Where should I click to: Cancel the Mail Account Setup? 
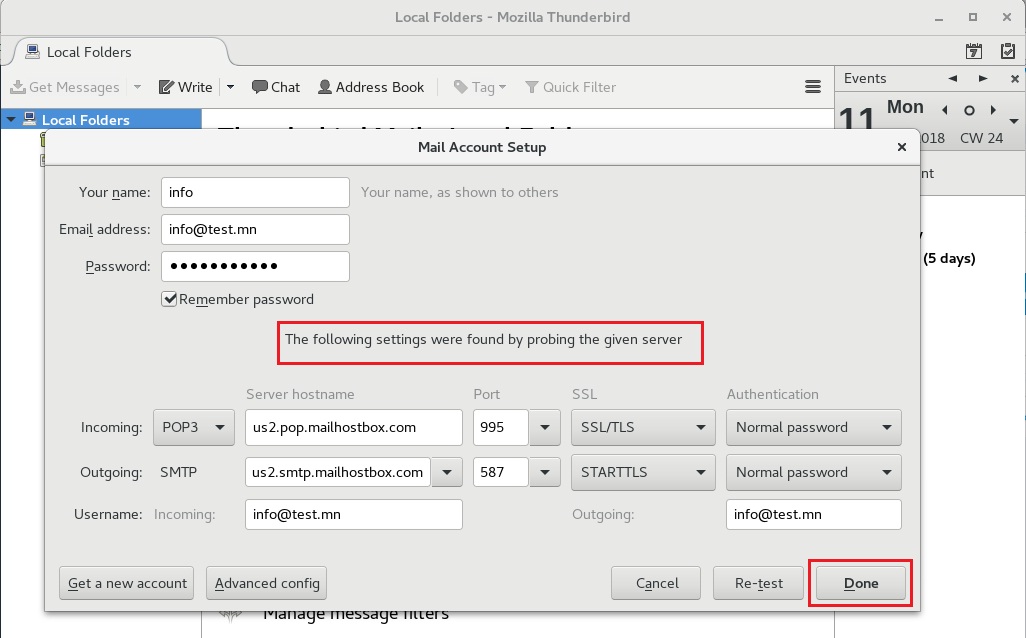pos(656,583)
